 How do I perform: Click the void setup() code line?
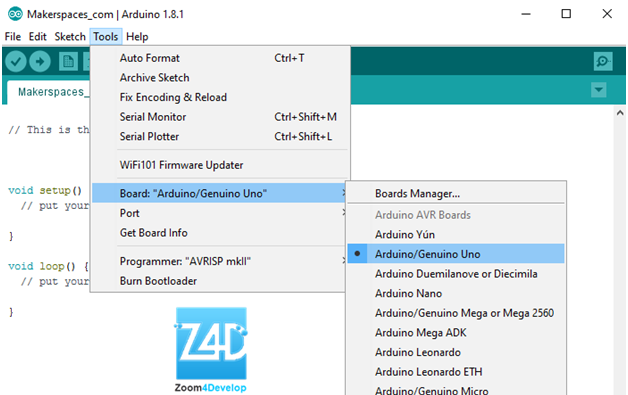click(45, 190)
